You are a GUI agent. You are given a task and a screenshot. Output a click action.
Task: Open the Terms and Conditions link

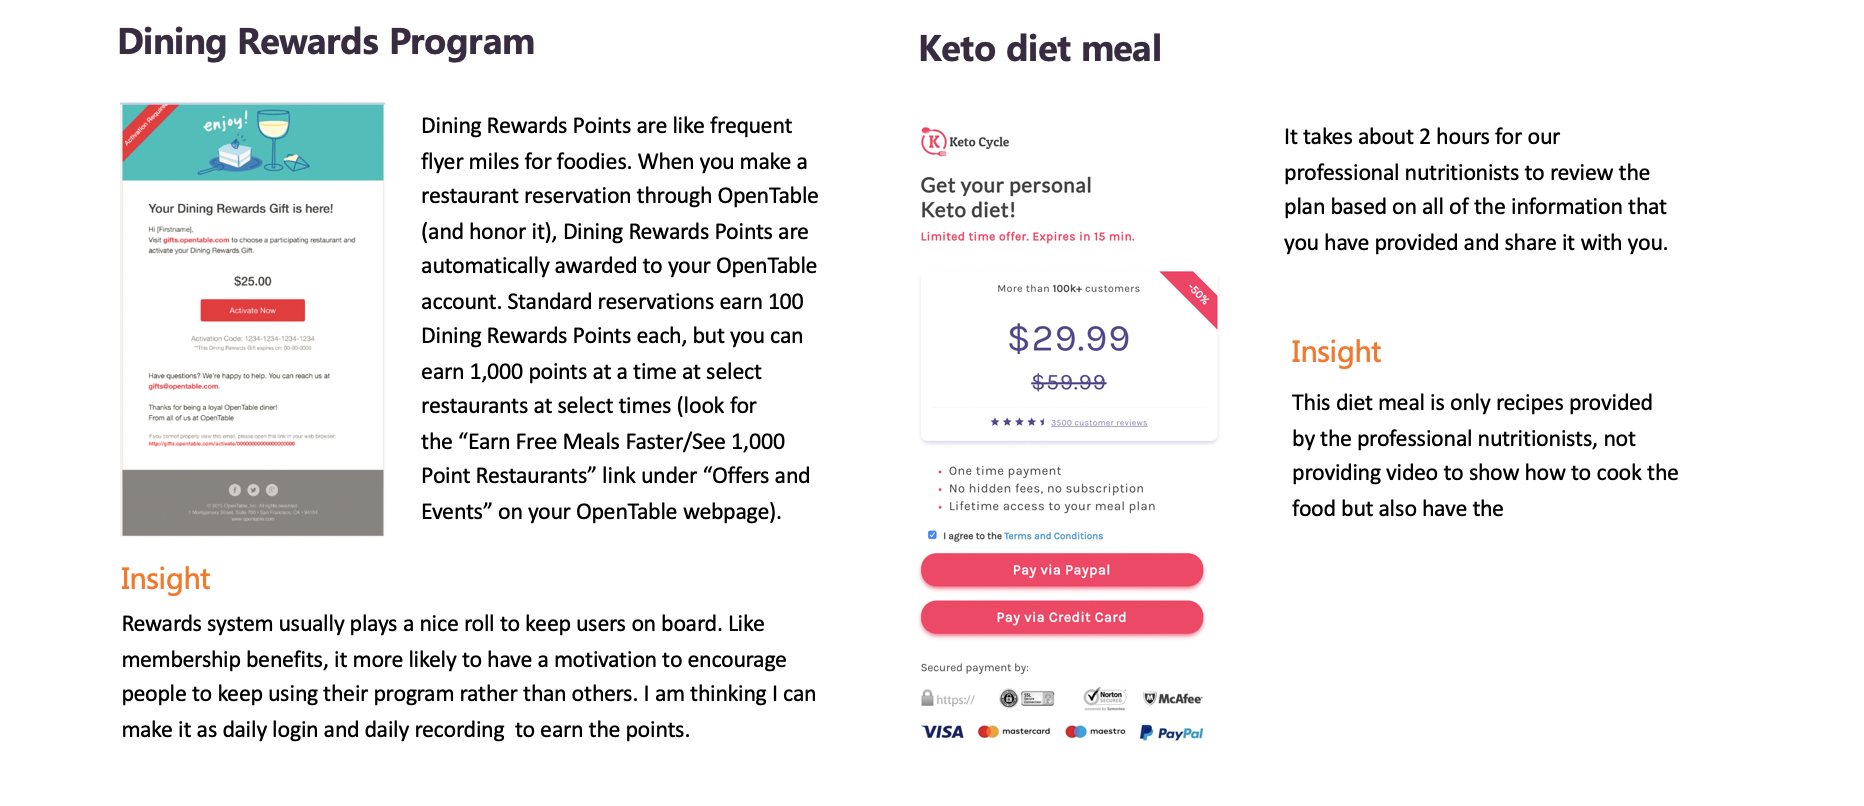point(1053,536)
